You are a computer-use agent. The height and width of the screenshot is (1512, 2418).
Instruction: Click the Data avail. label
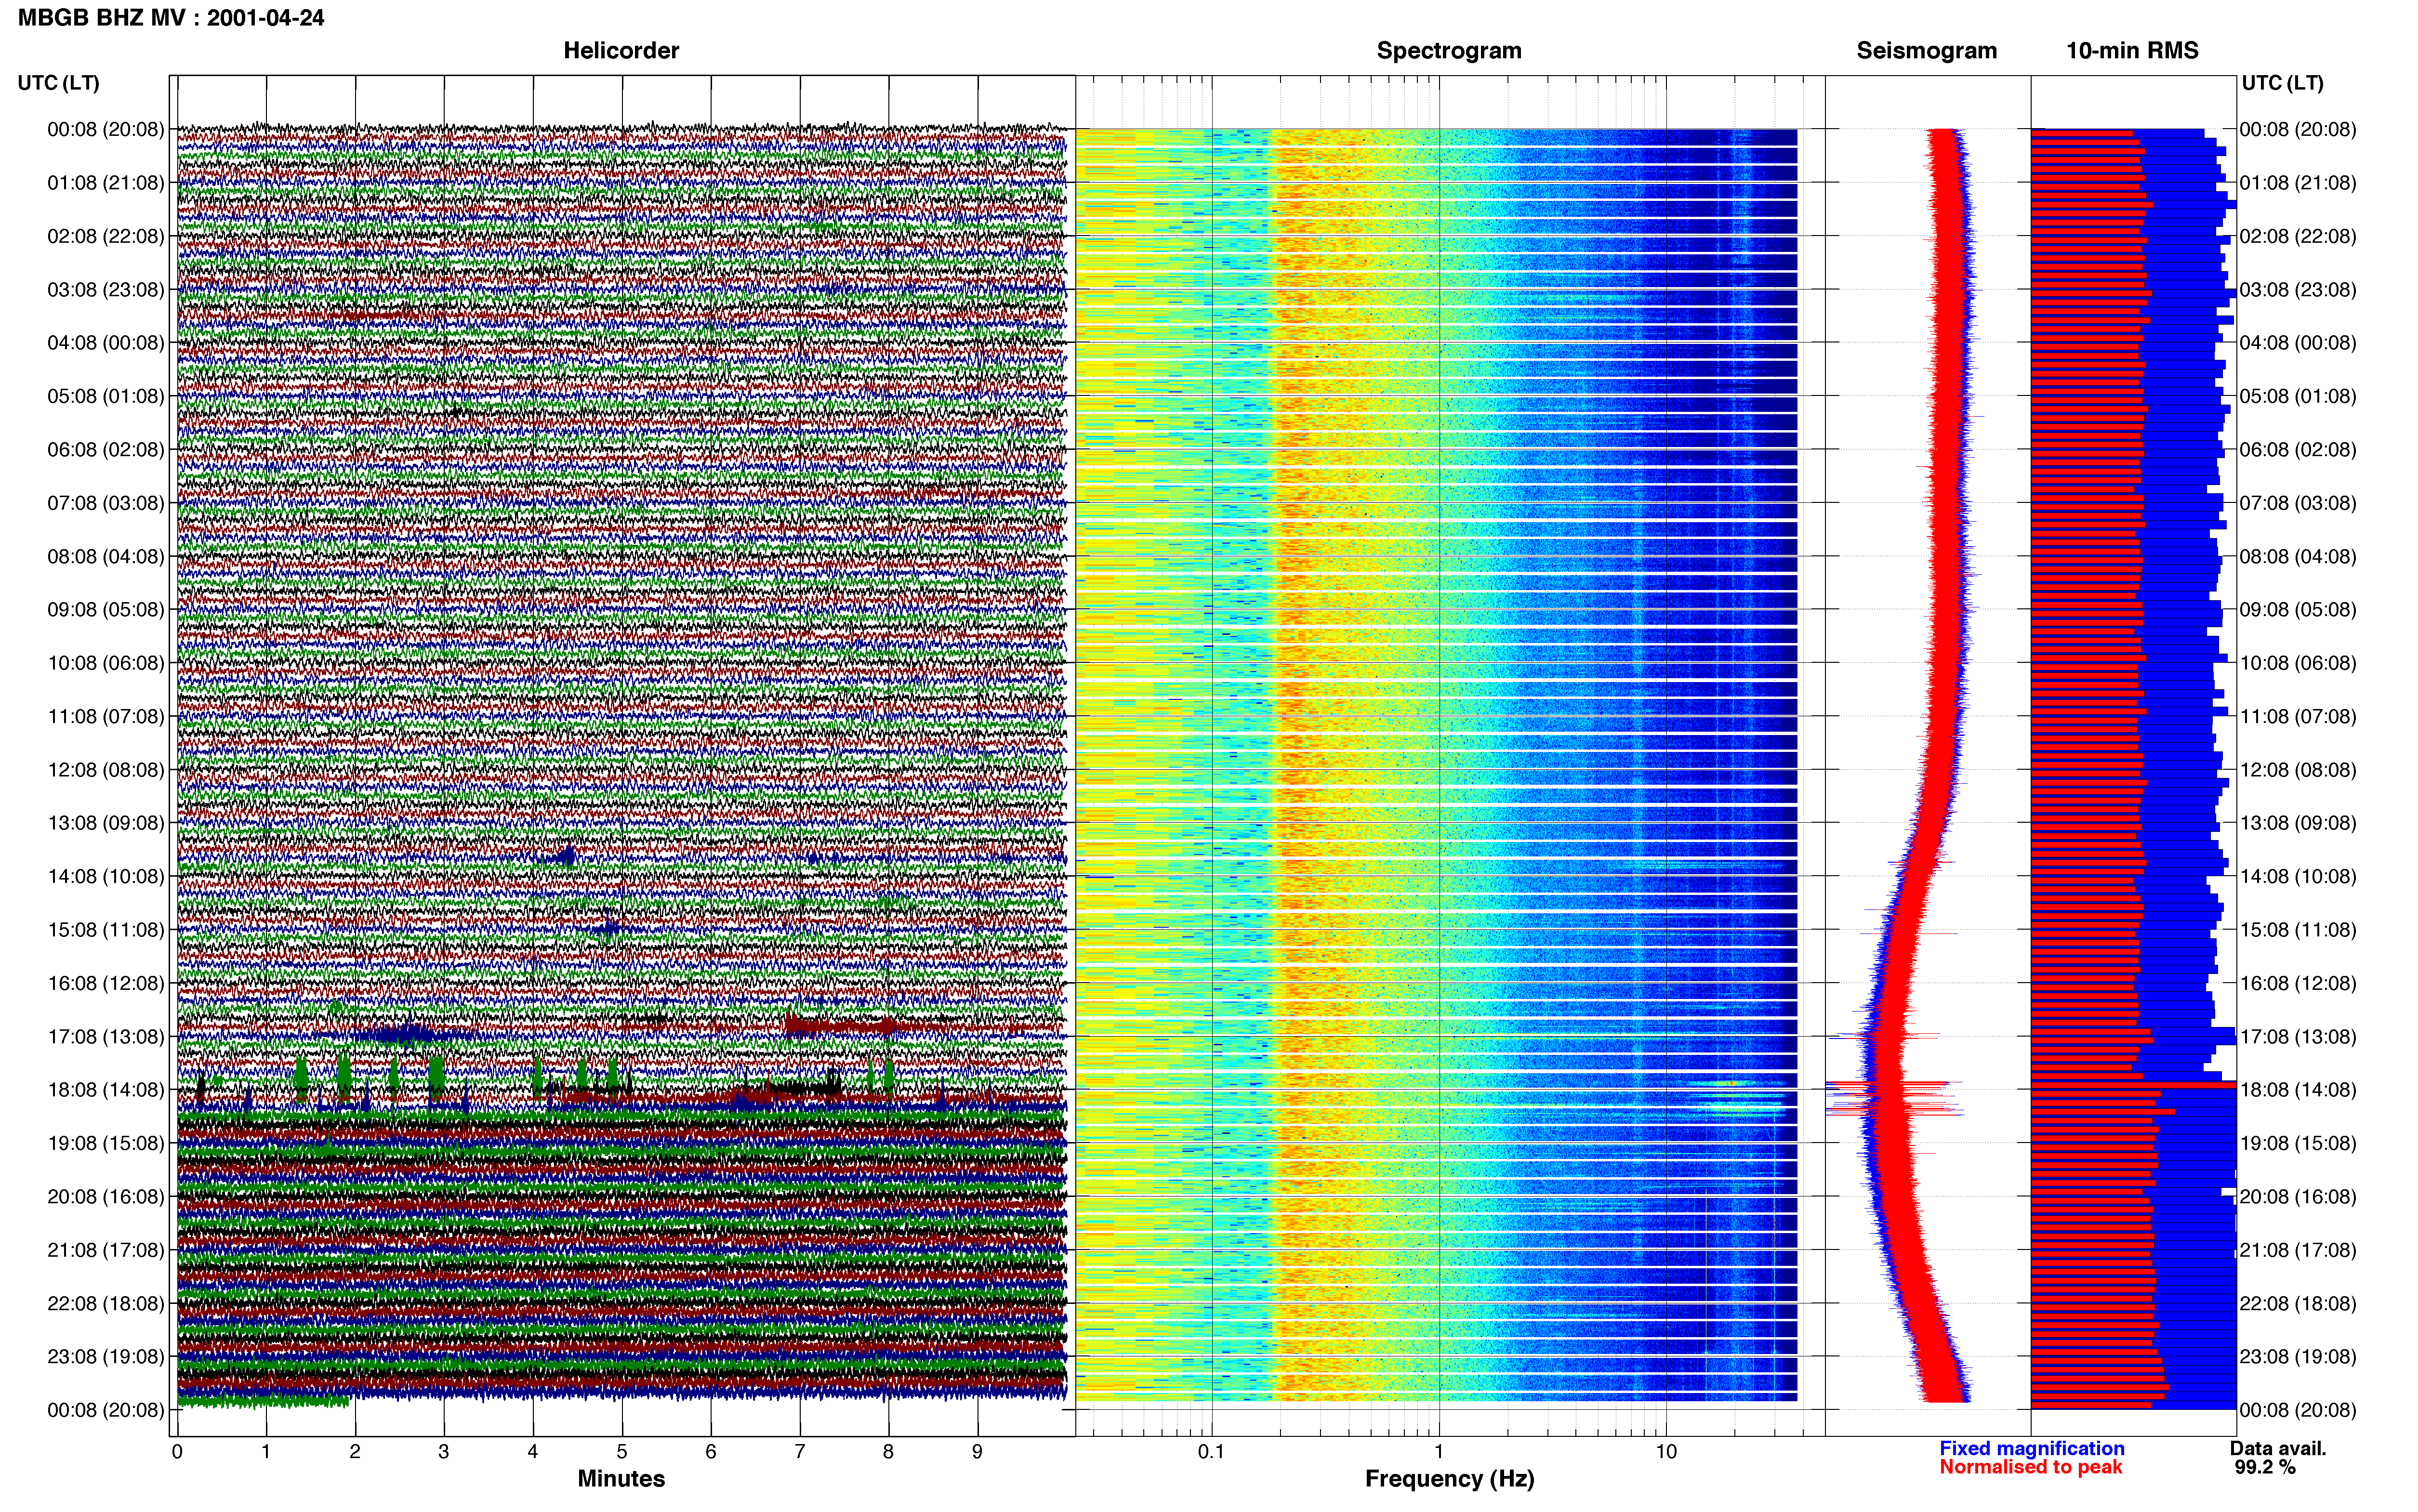point(2278,1448)
